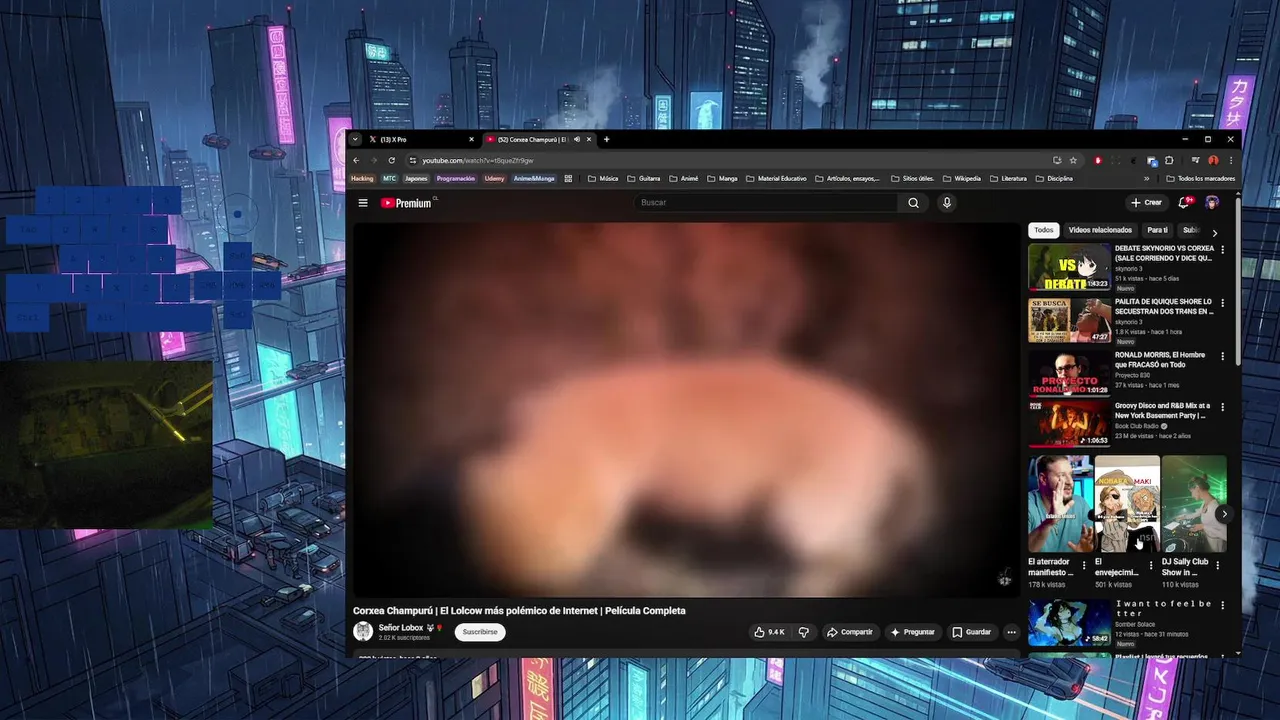
Task: Start voice search with microphone icon
Action: click(947, 203)
